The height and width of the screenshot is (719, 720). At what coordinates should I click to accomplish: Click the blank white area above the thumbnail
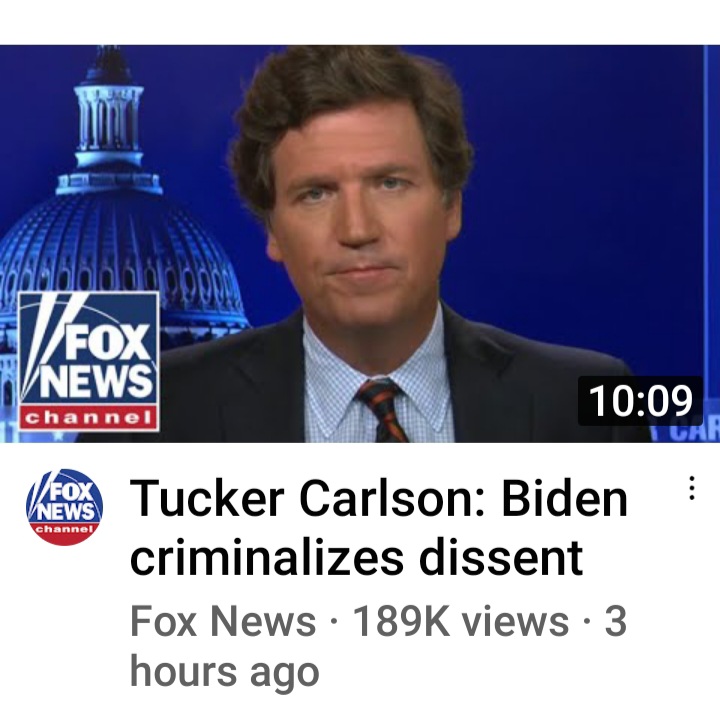pyautogui.click(x=360, y=22)
